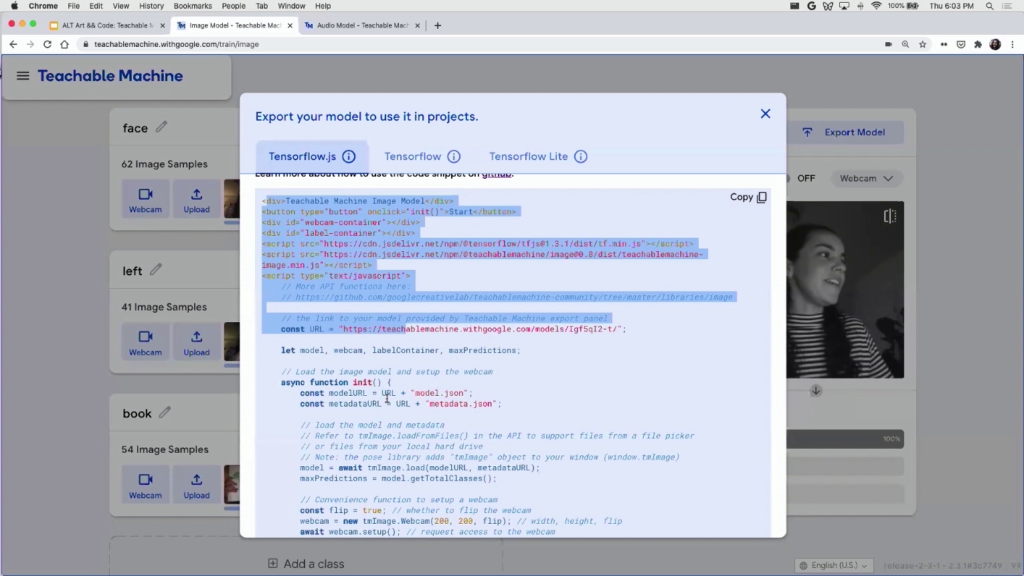Image resolution: width=1024 pixels, height=576 pixels.
Task: Close the Image Model browser tab
Action: pyautogui.click(x=290, y=25)
